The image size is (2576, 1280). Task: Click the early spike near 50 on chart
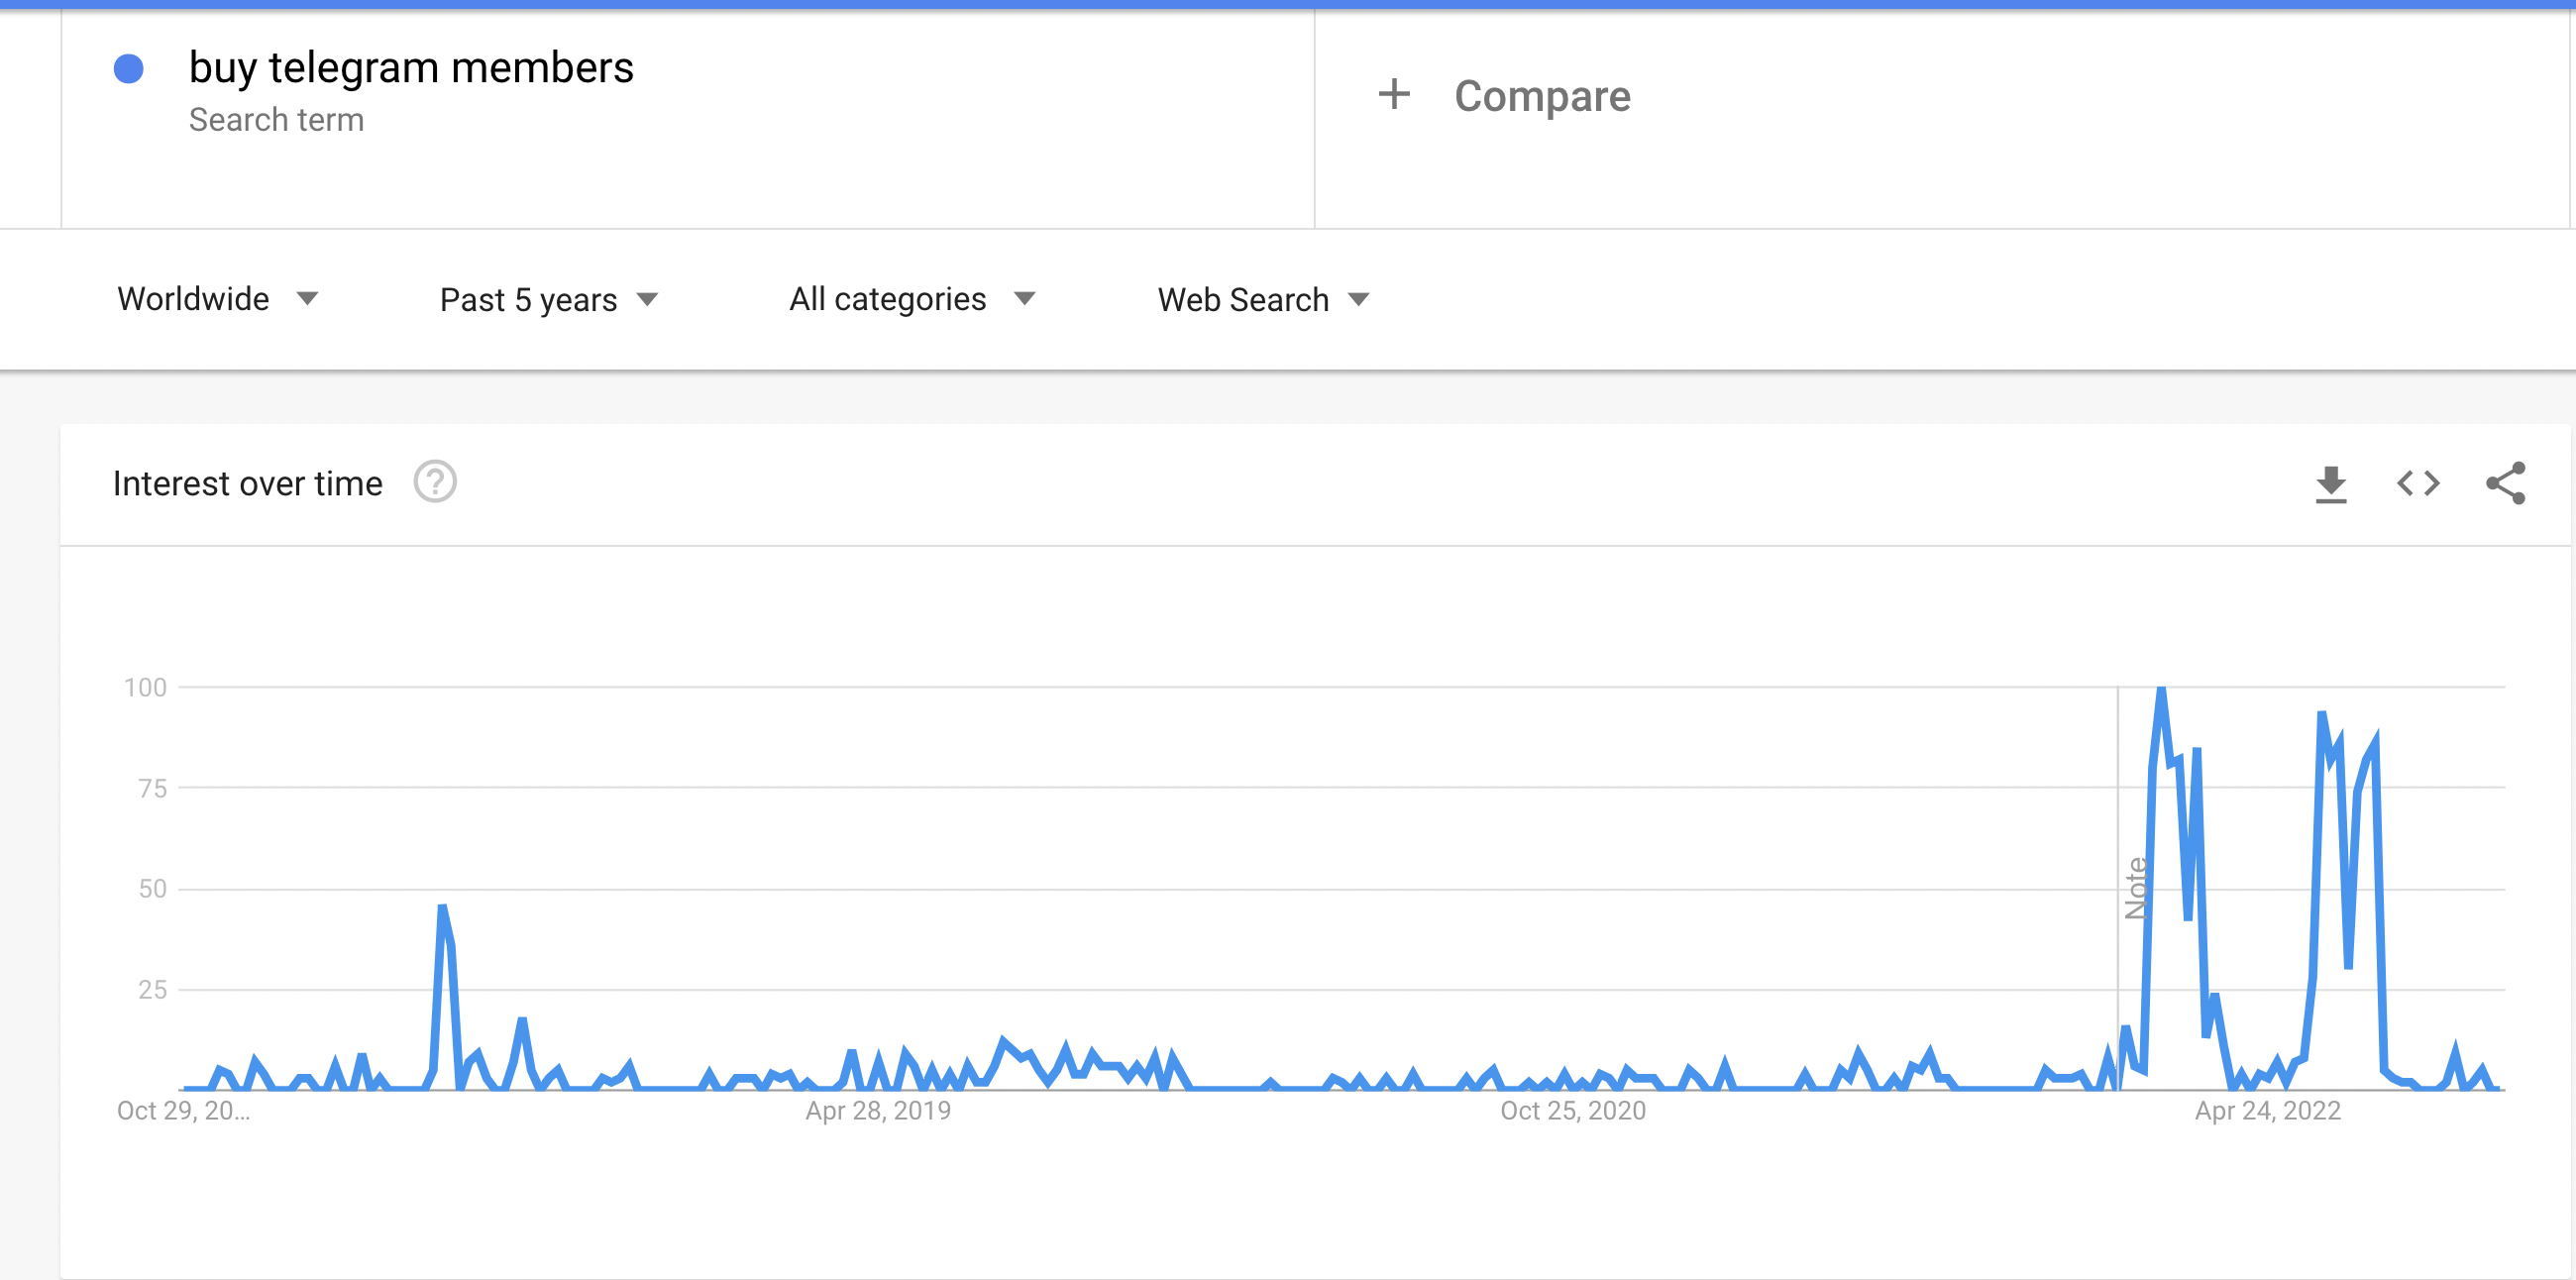click(442, 908)
